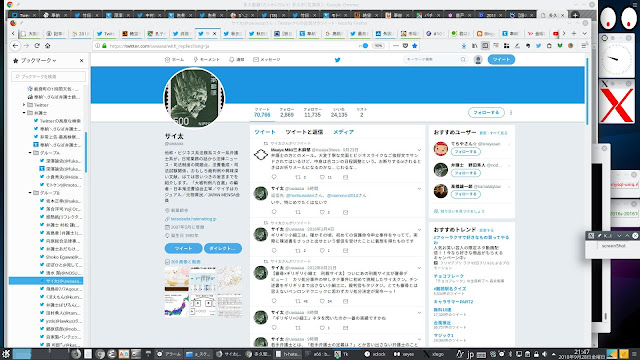This screenshot has height=360, width=640.
Task: Close the bookmarks sidebar with X
Action: click(x=82, y=60)
